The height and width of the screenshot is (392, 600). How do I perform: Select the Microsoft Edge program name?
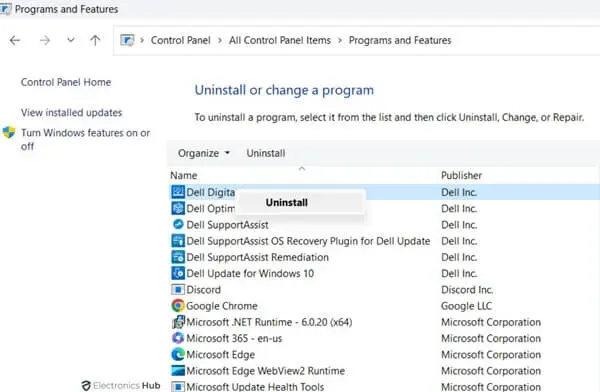pyautogui.click(x=220, y=355)
